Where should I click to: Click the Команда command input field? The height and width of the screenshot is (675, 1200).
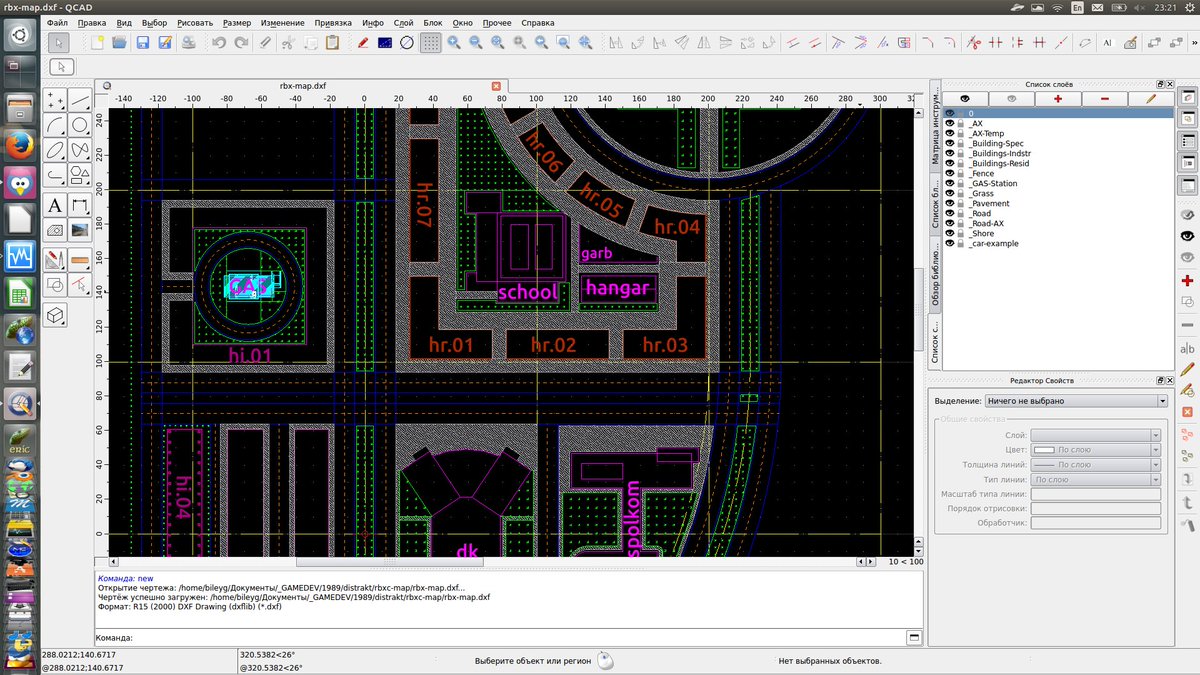518,638
